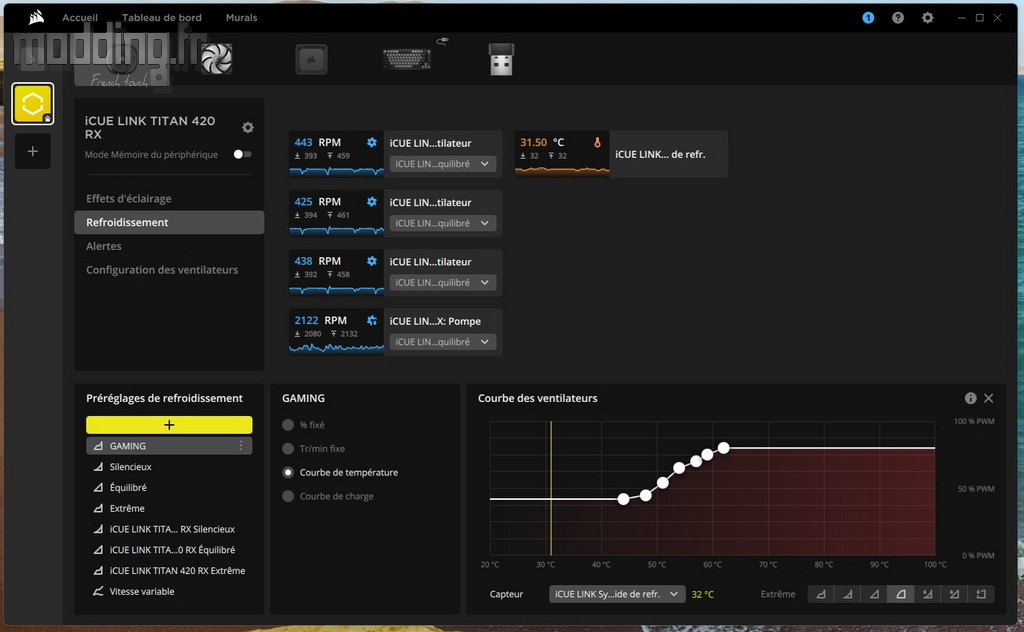Apply the first curve shape next to Extrême

click(821, 594)
